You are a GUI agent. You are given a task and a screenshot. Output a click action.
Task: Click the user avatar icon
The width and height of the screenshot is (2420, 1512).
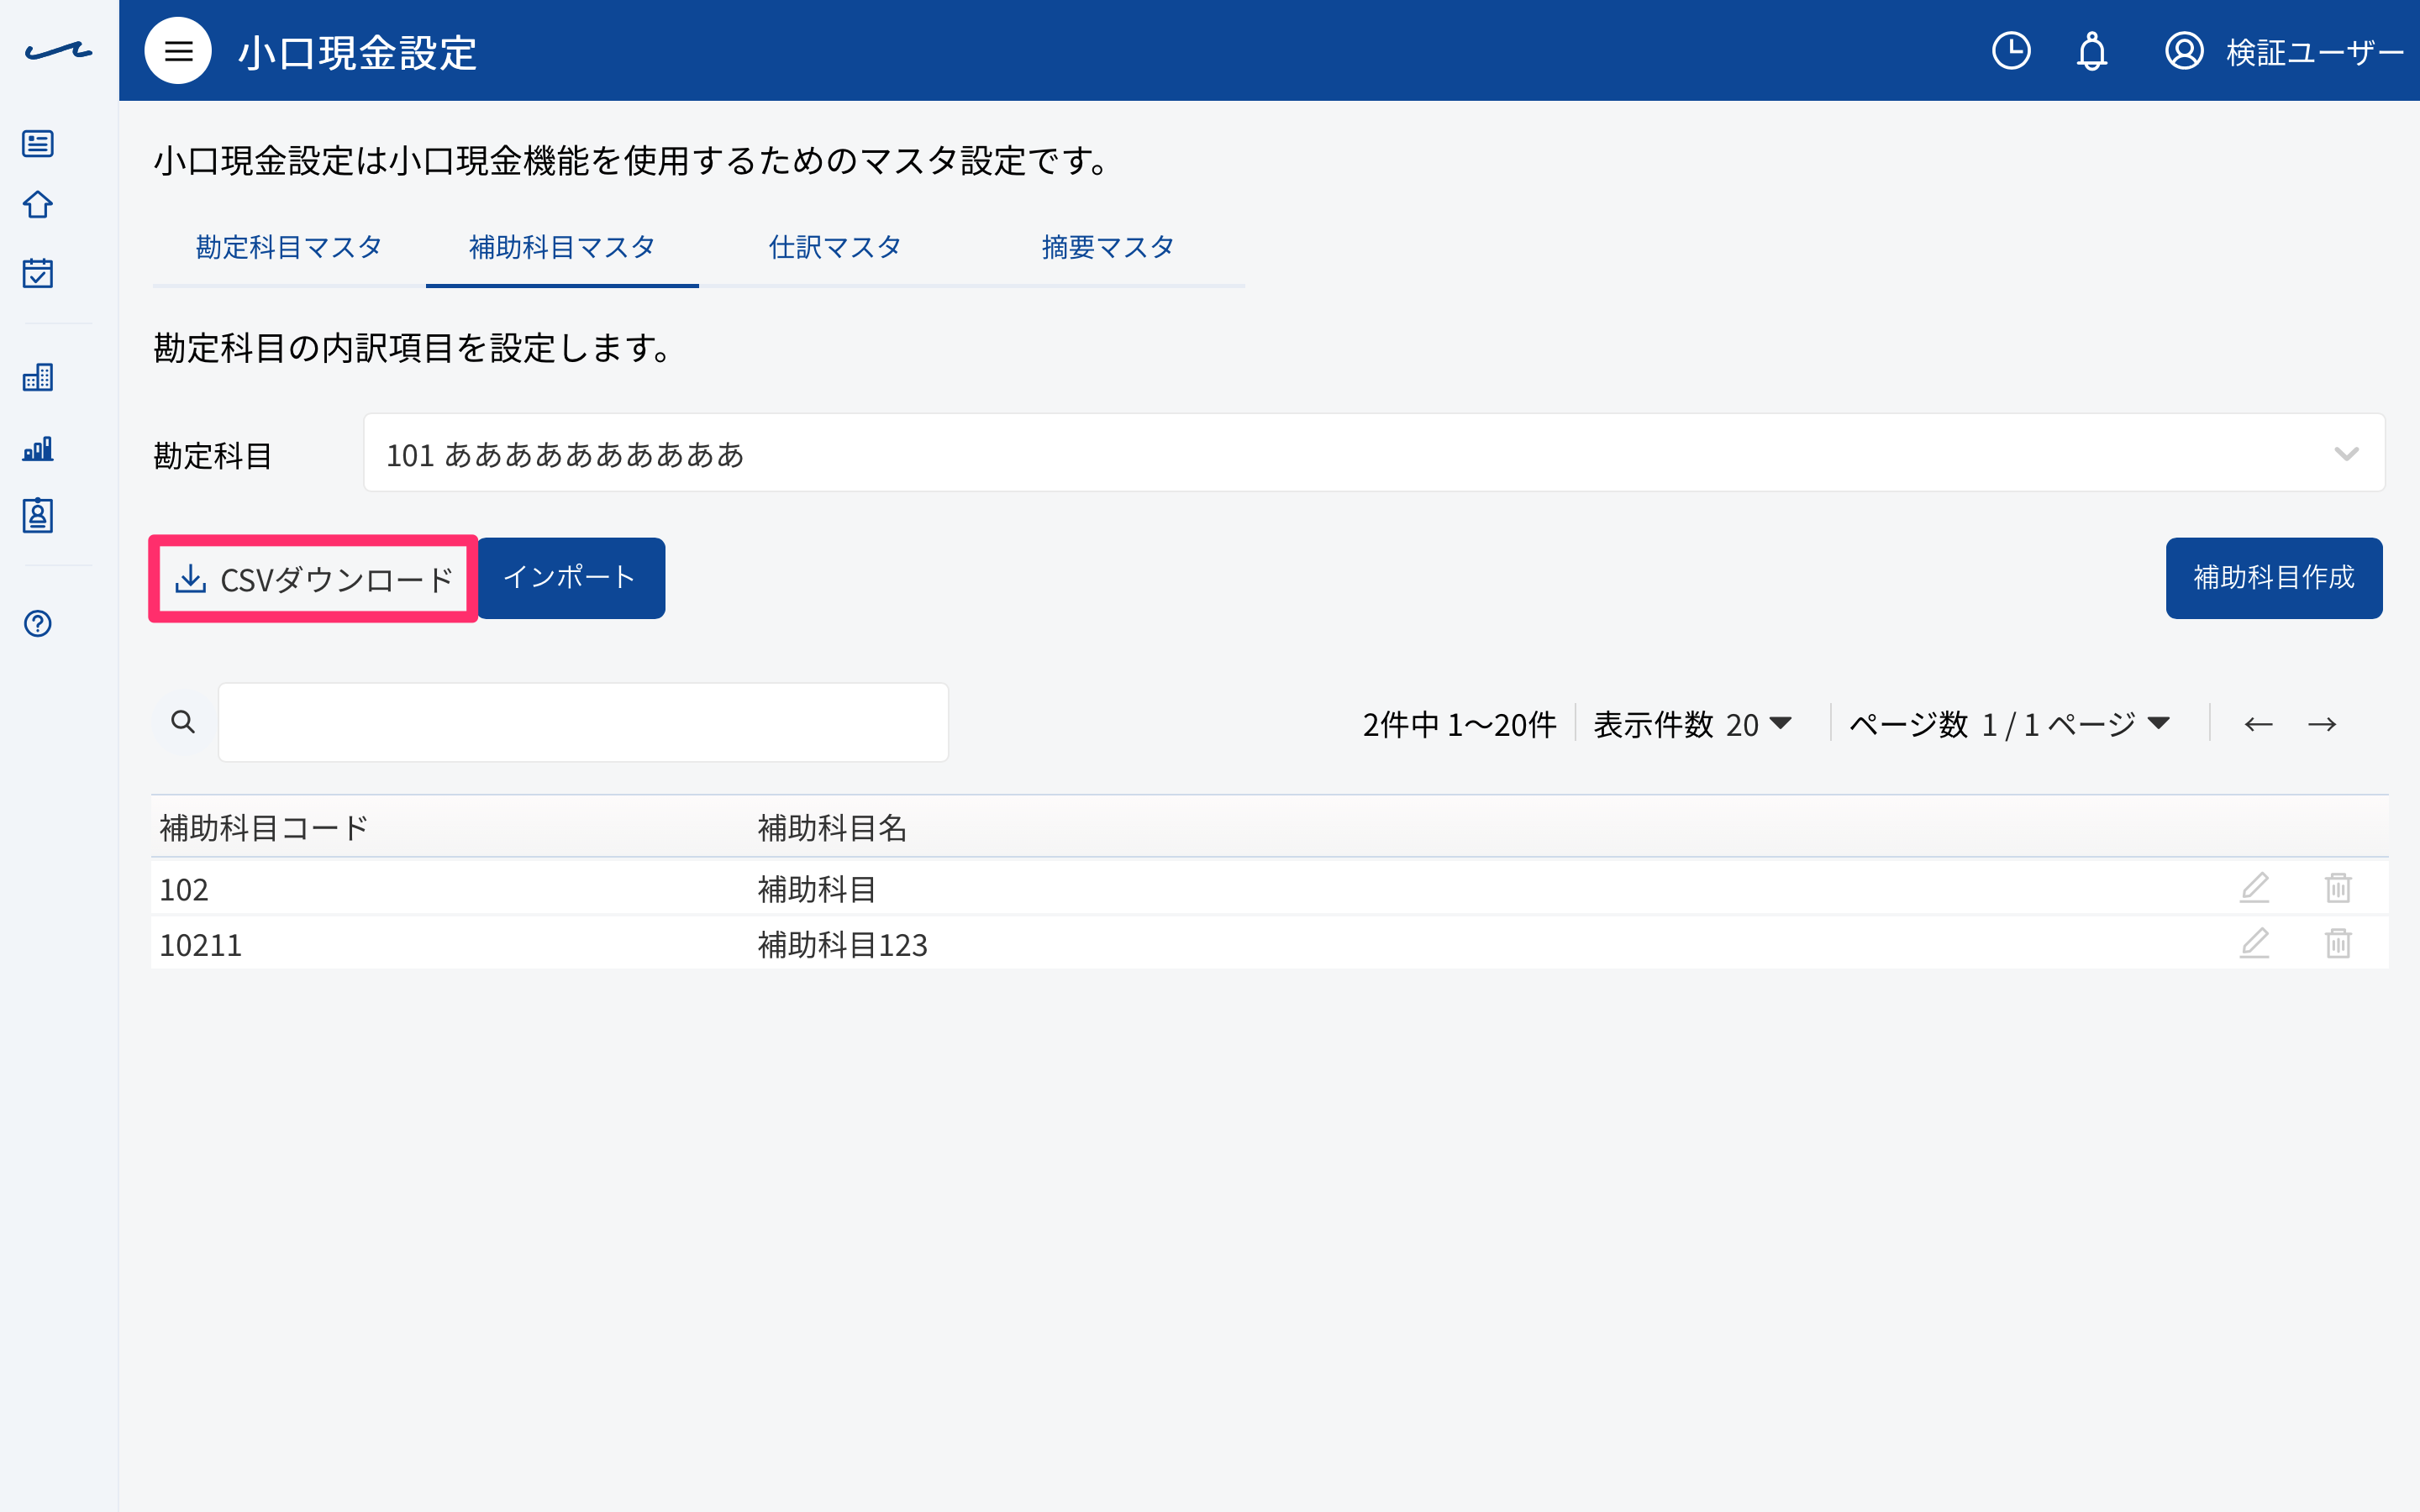pos(2184,51)
